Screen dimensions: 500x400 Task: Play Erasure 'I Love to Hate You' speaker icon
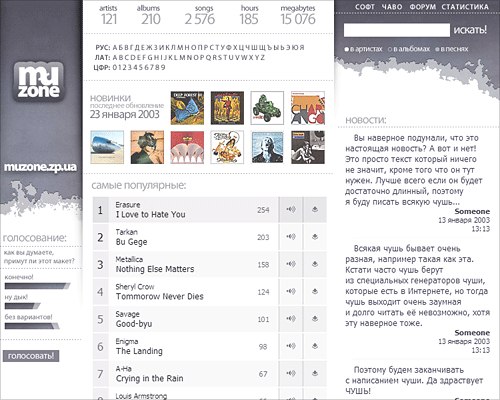291,209
